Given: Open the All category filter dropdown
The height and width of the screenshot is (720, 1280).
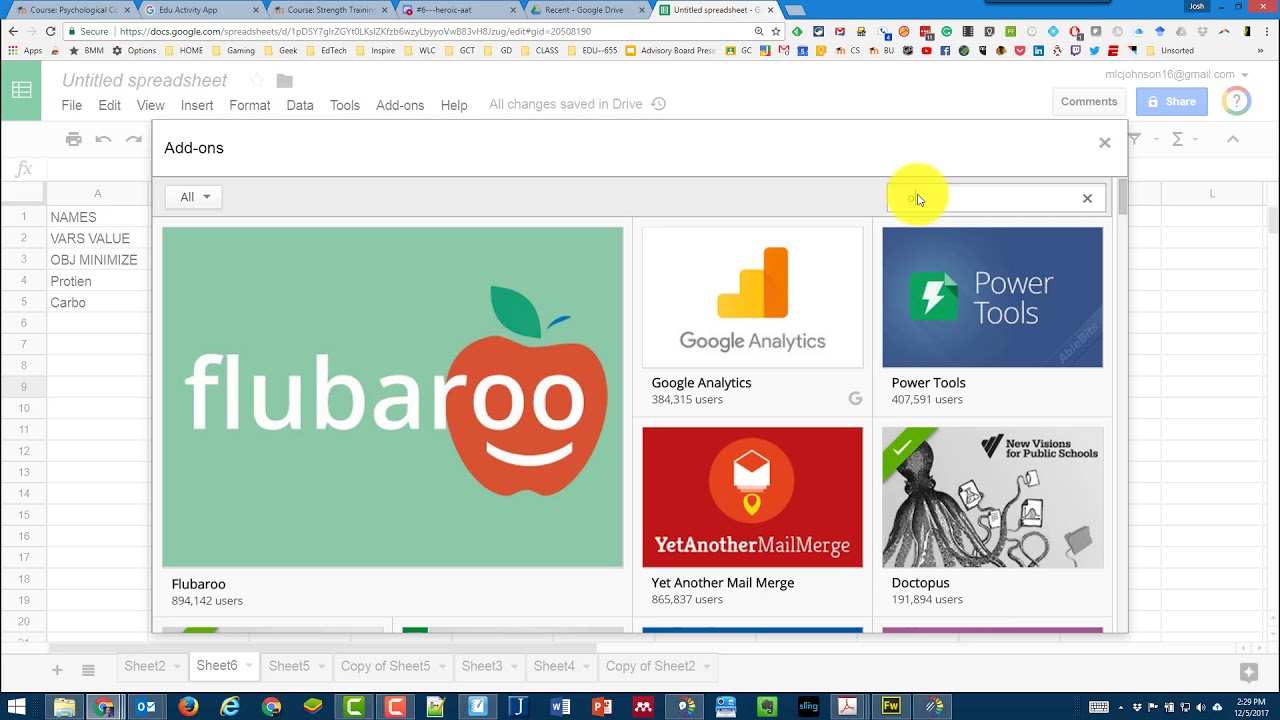Looking at the screenshot, I should (194, 197).
